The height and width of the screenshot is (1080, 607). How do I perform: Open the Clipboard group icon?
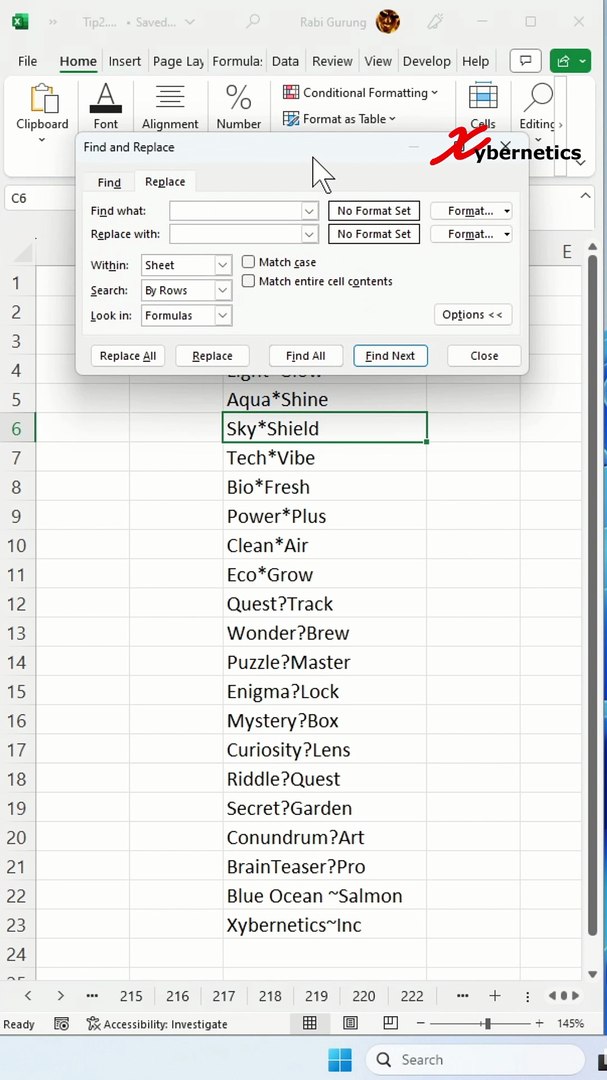tap(42, 107)
